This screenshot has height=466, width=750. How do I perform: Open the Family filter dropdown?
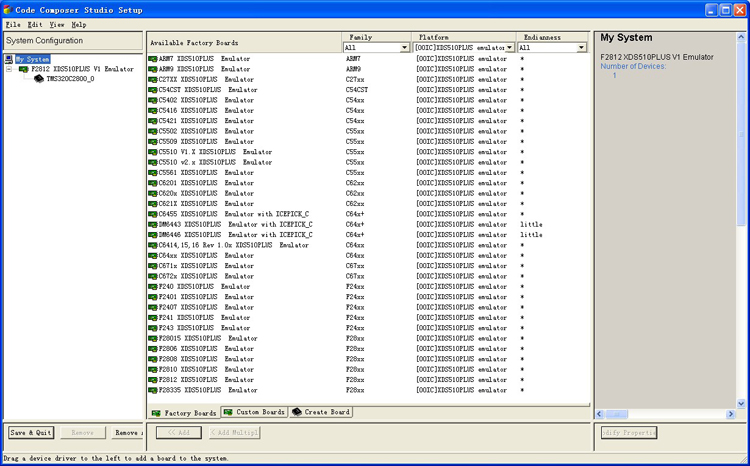(404, 47)
